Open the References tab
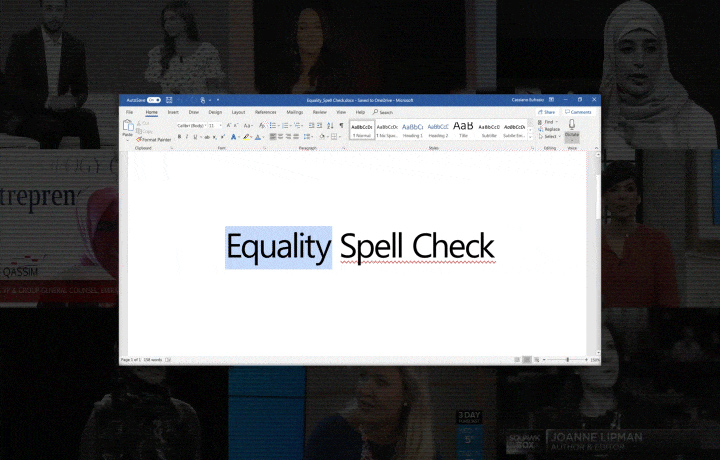The image size is (720, 460). [x=265, y=112]
